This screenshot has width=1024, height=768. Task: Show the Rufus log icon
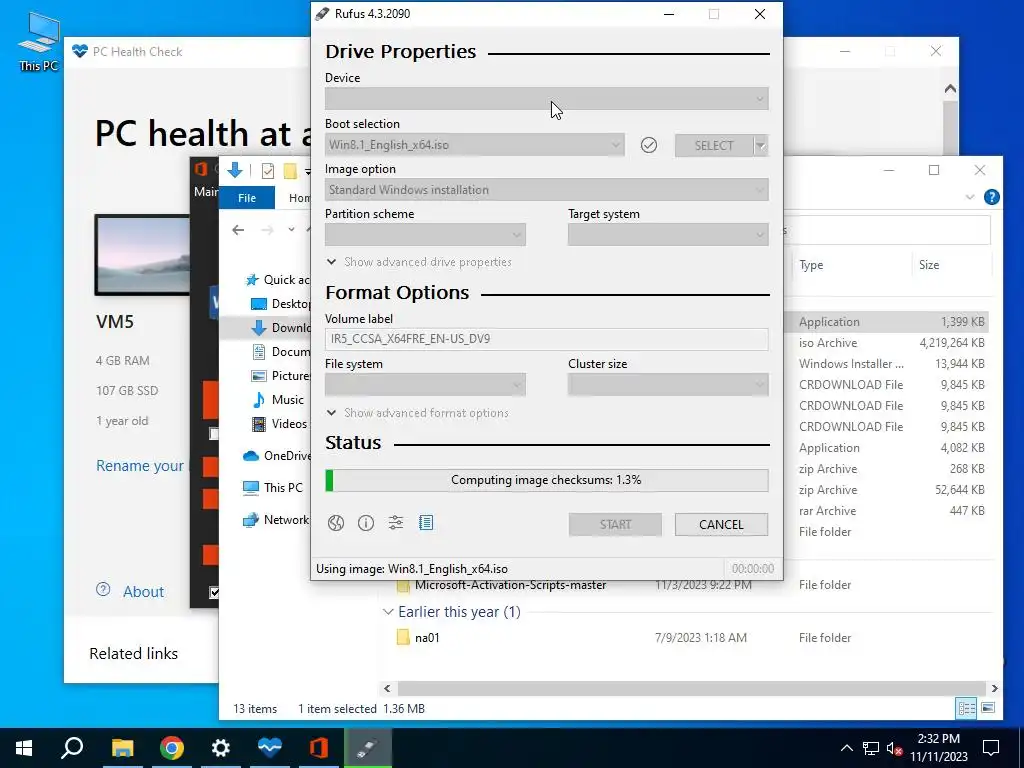(x=426, y=522)
